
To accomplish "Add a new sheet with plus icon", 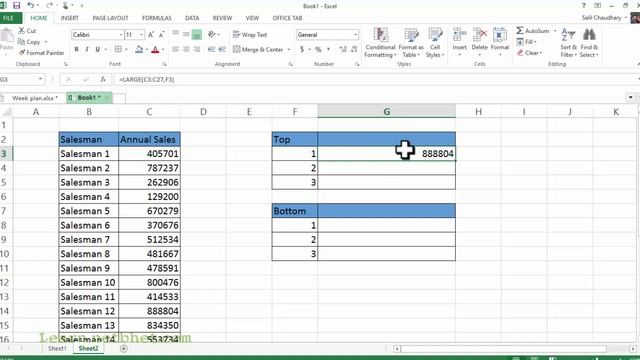I will (124, 349).
